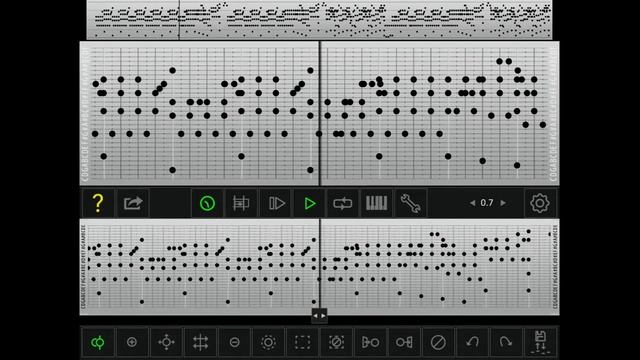640x360 pixels.
Task: Click the bar lines grid icon
Action: click(x=241, y=203)
